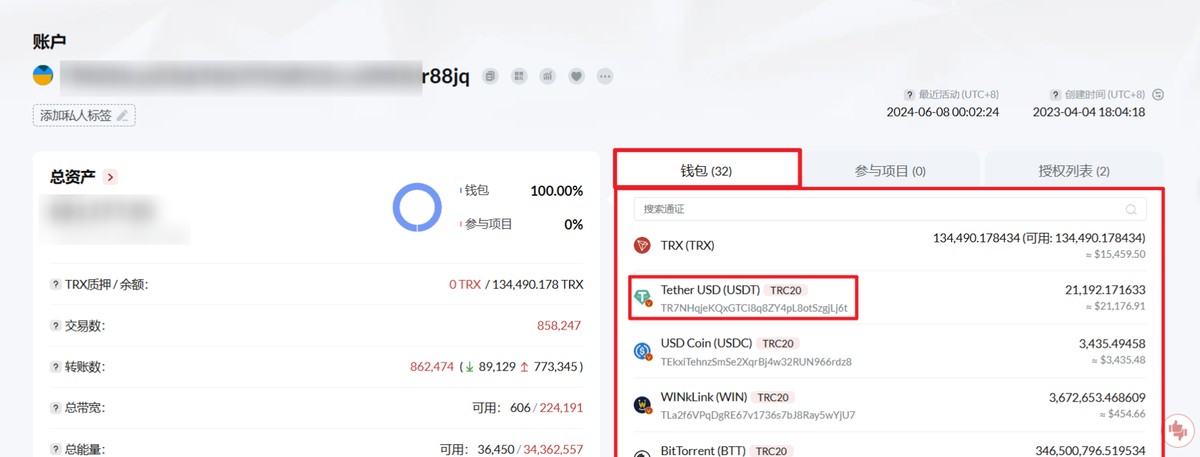Open the three-dot more options menu
The image size is (1200, 457).
click(605, 76)
